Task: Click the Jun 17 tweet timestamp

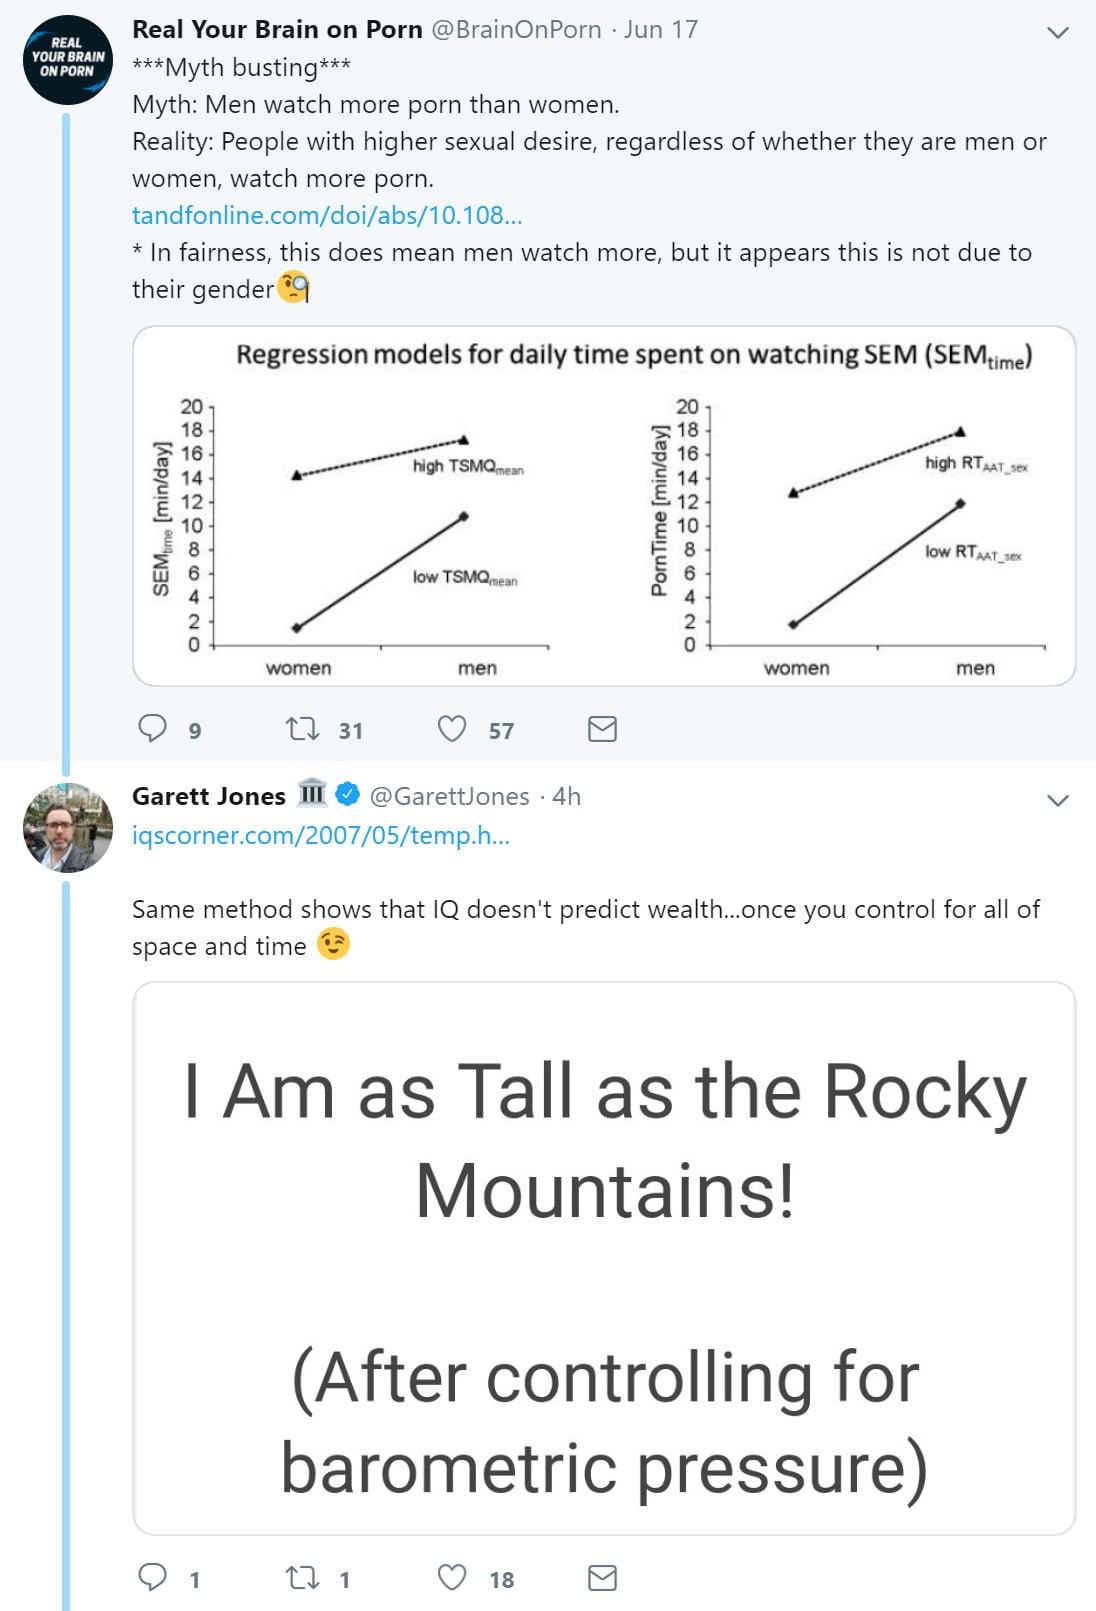Action: pyautogui.click(x=660, y=30)
